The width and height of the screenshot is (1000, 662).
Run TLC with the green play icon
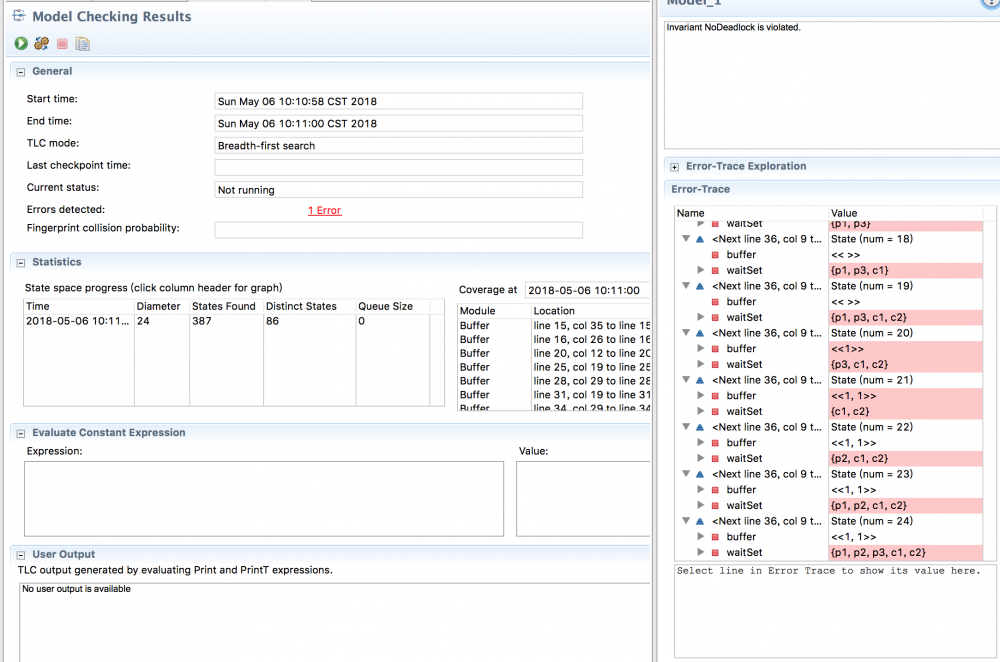[x=21, y=43]
